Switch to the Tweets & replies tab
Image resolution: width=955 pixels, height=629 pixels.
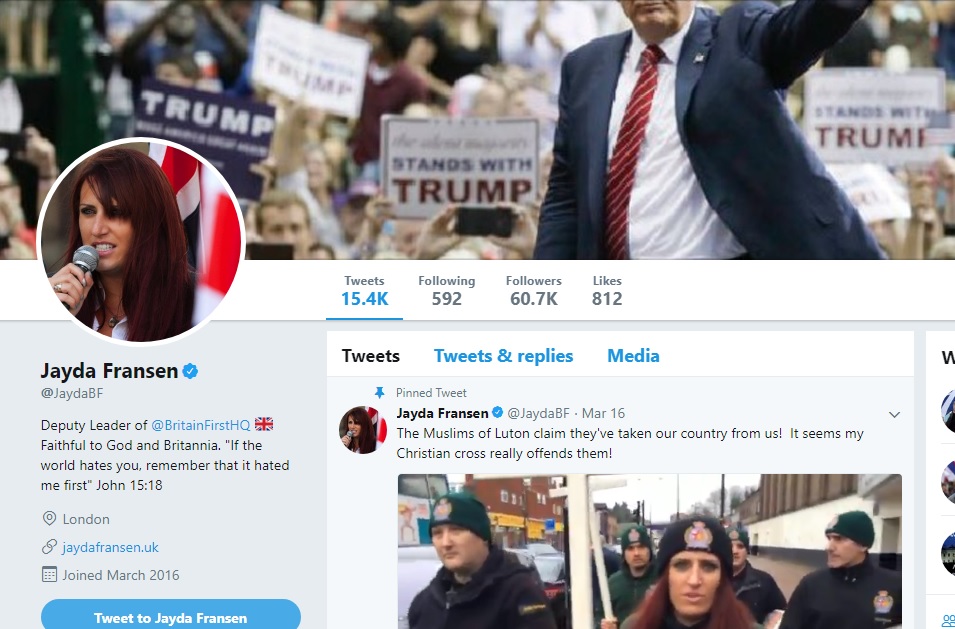coord(503,356)
